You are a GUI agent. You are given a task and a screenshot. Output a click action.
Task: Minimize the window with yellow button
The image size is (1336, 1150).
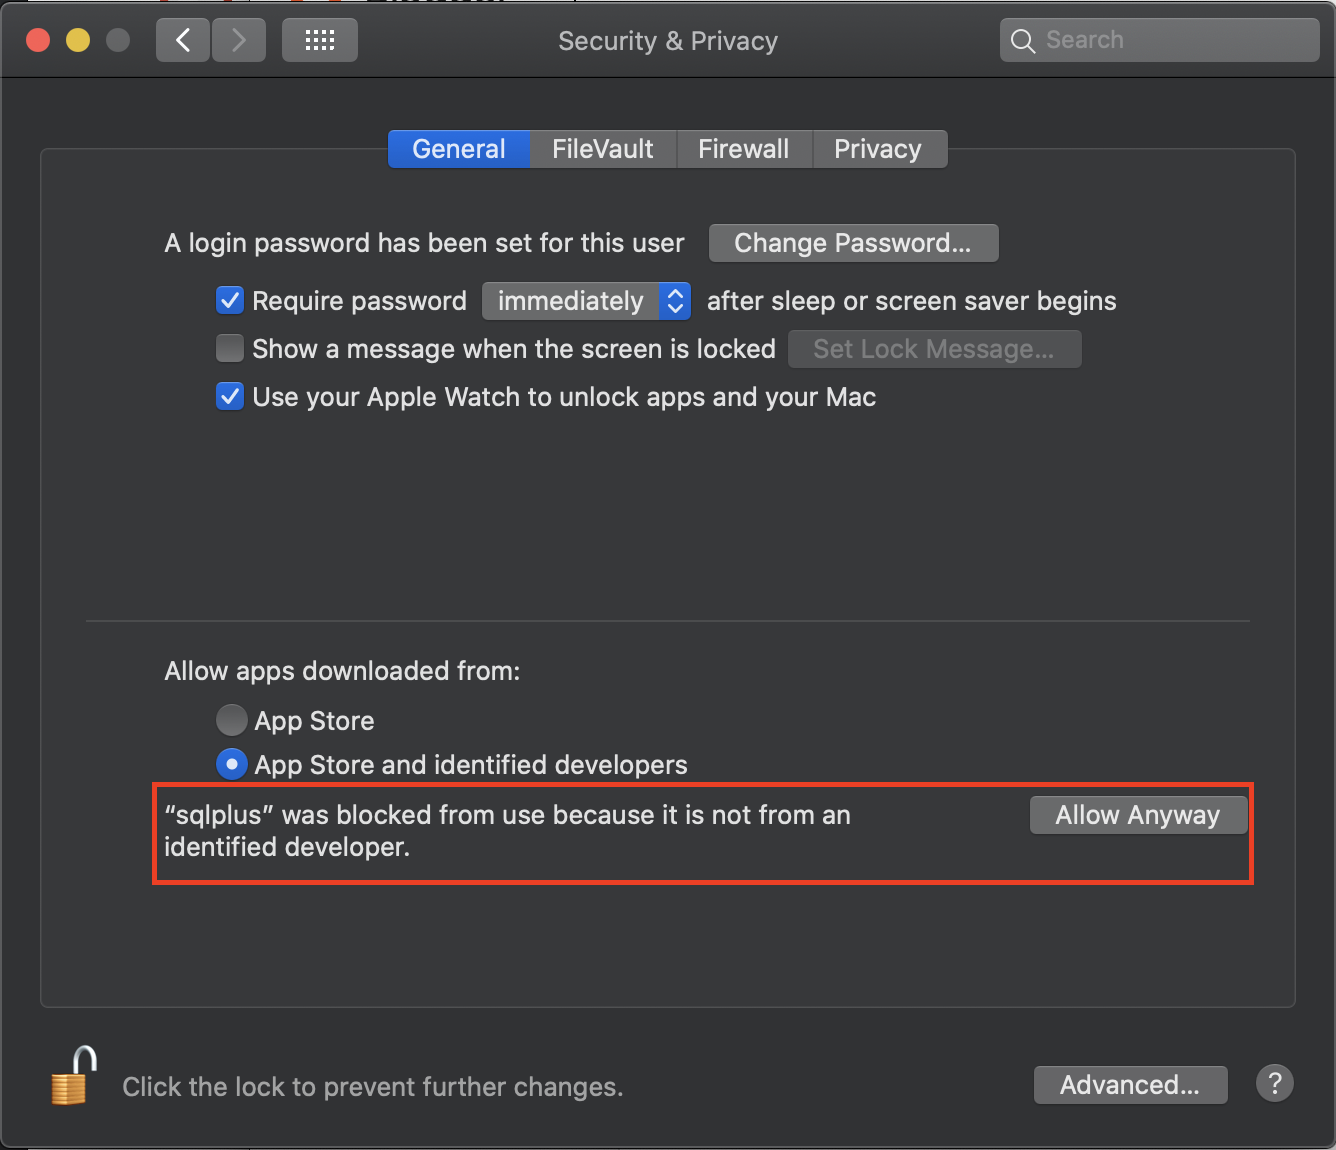click(78, 40)
